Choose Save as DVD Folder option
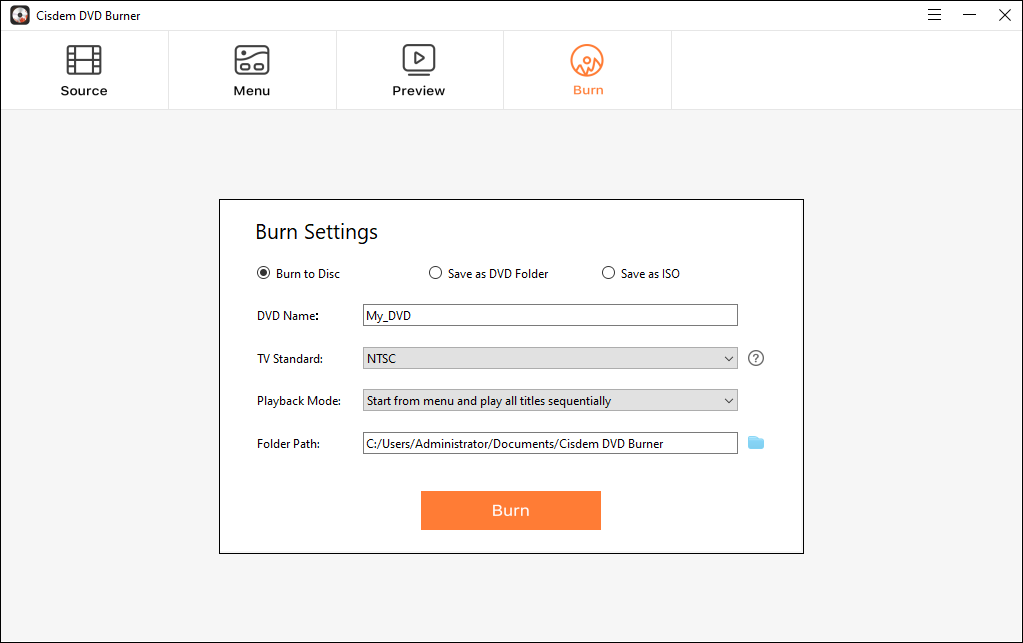Viewport: 1023px width, 643px height. pyautogui.click(x=435, y=272)
